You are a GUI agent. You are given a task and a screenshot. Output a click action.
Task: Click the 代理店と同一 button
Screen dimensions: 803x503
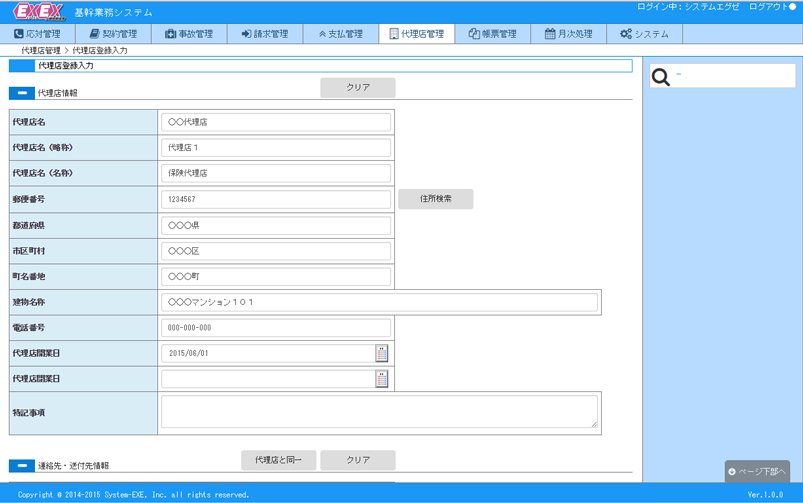(278, 460)
